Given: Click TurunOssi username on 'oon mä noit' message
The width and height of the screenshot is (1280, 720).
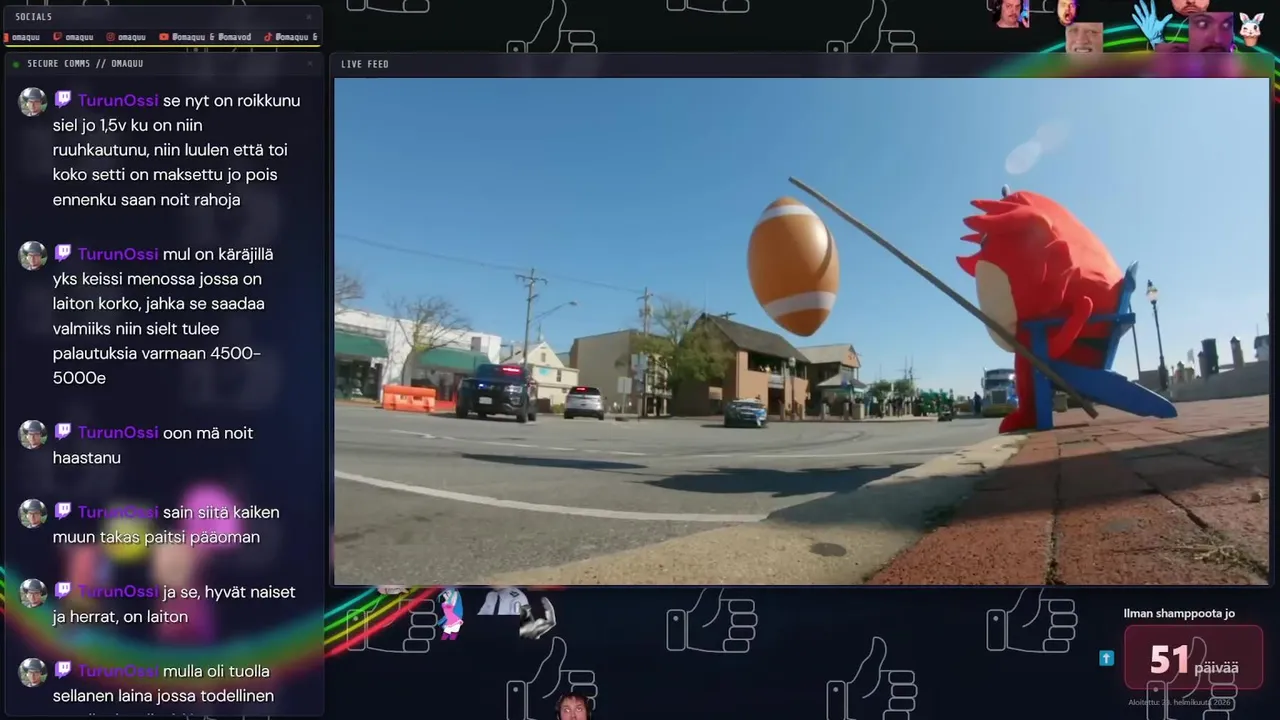Looking at the screenshot, I should 118,433.
